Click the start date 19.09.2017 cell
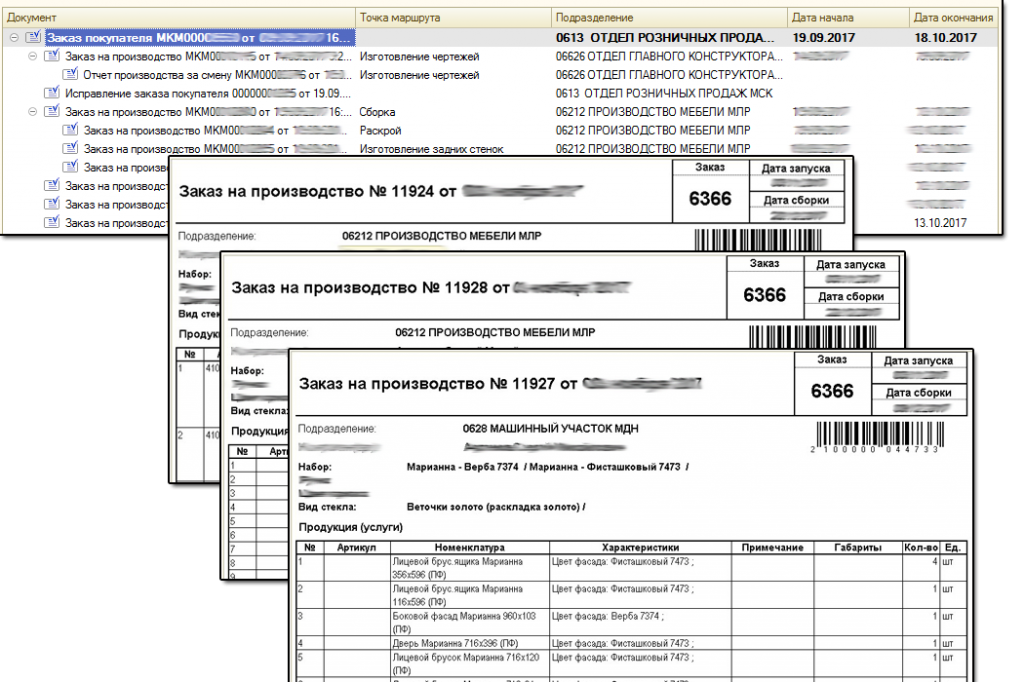This screenshot has height=682, width=1024. point(824,38)
